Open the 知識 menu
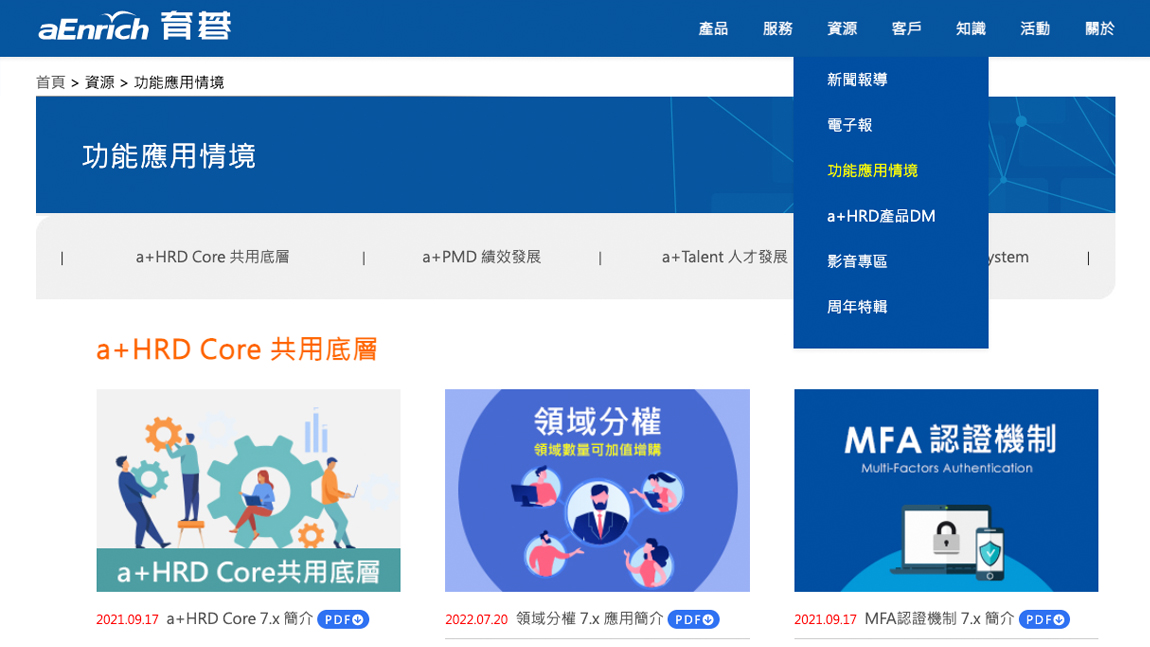 coord(971,29)
